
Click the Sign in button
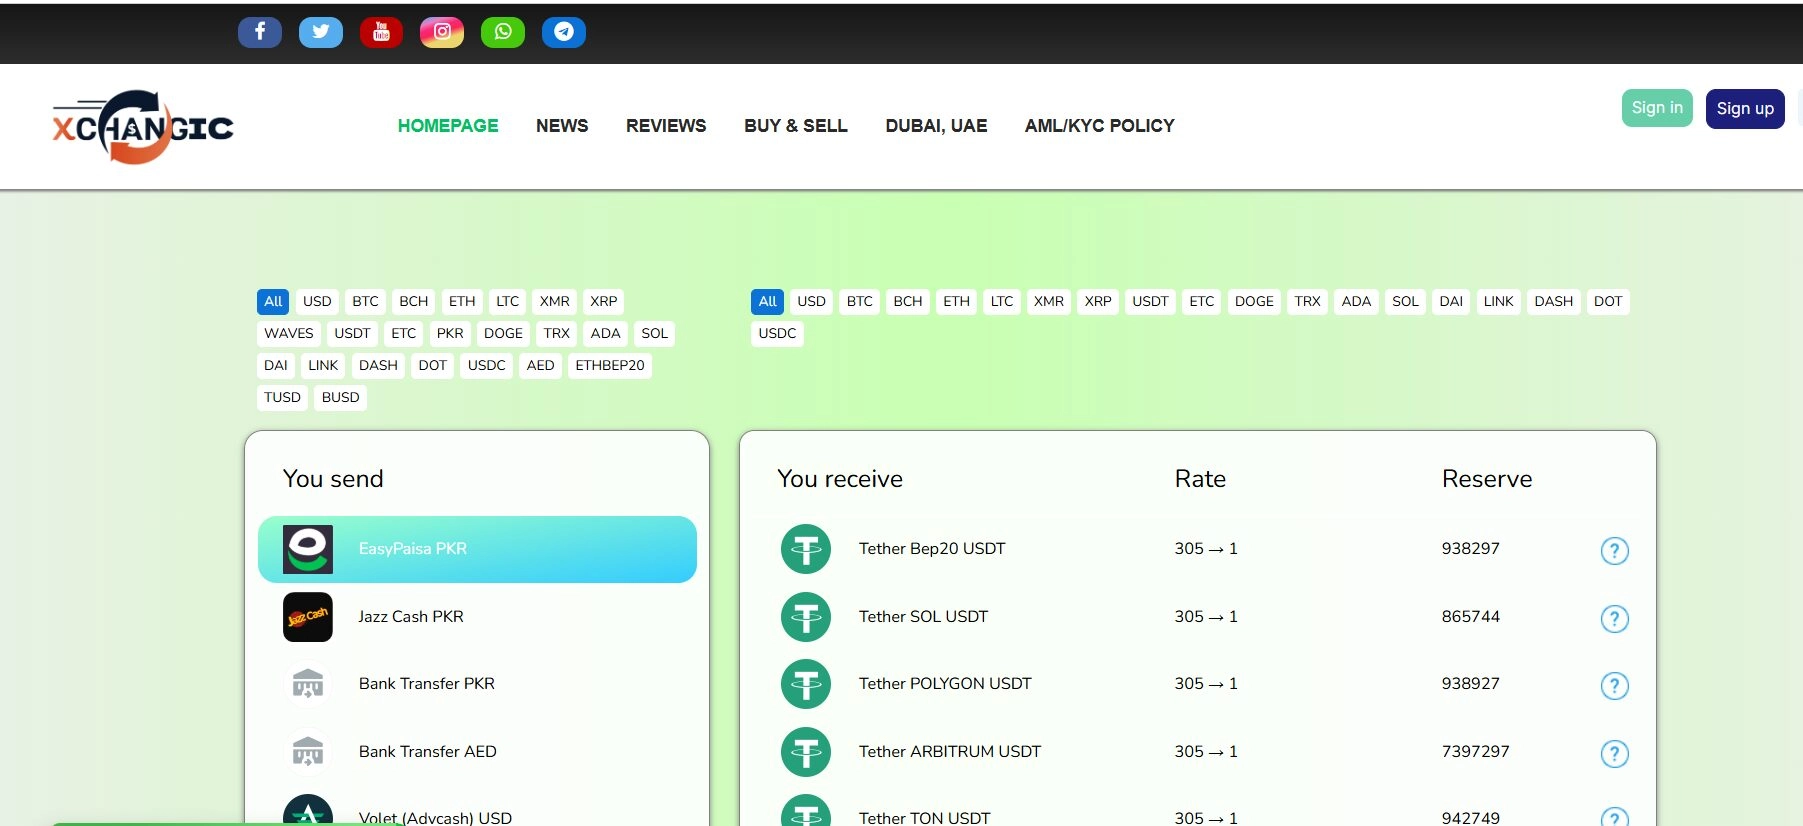(x=1657, y=108)
